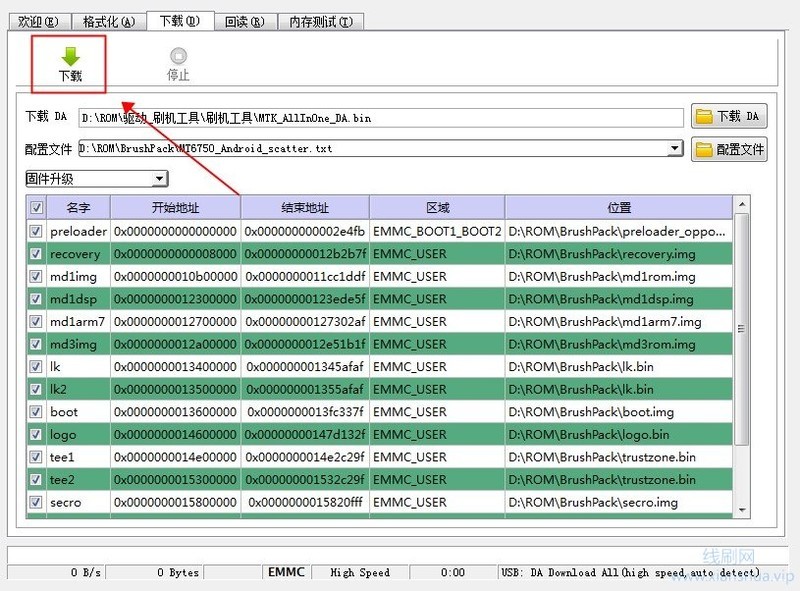Toggle the lk2 partition checkbox
The image size is (800, 591).
[36, 389]
